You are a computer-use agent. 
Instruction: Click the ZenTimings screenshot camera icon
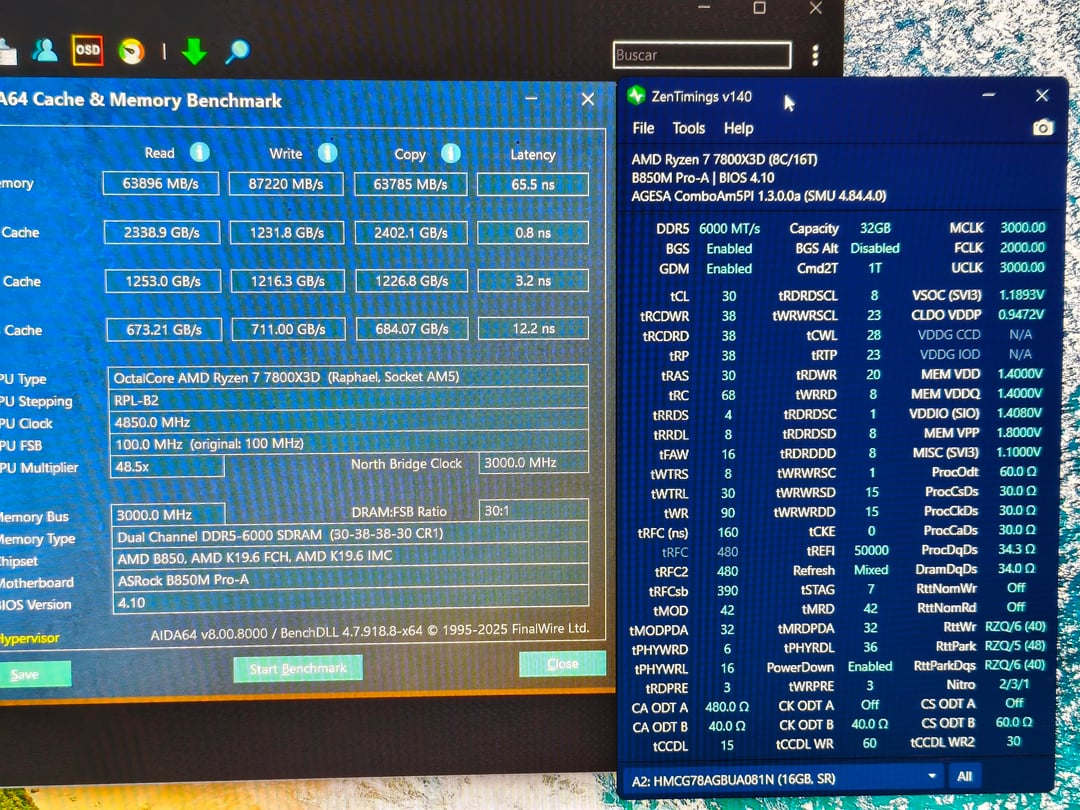click(x=1043, y=127)
